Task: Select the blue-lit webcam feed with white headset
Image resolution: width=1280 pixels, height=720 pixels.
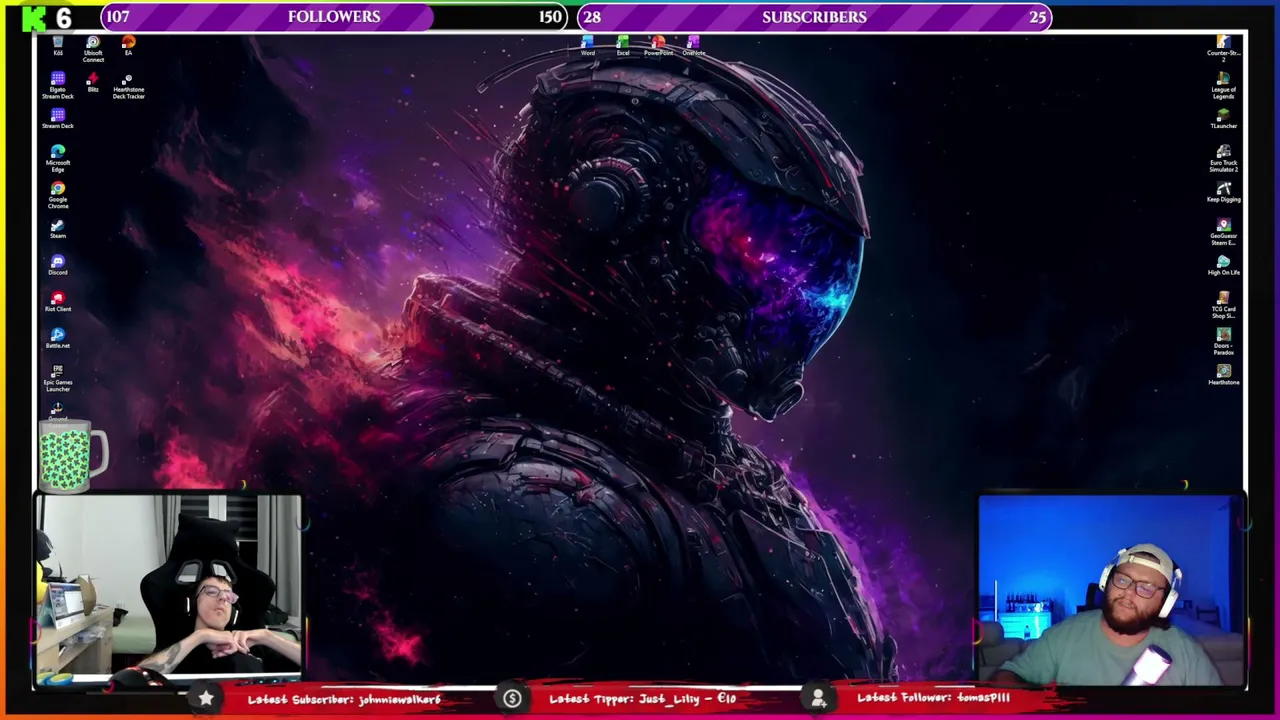Action: [x=1111, y=590]
